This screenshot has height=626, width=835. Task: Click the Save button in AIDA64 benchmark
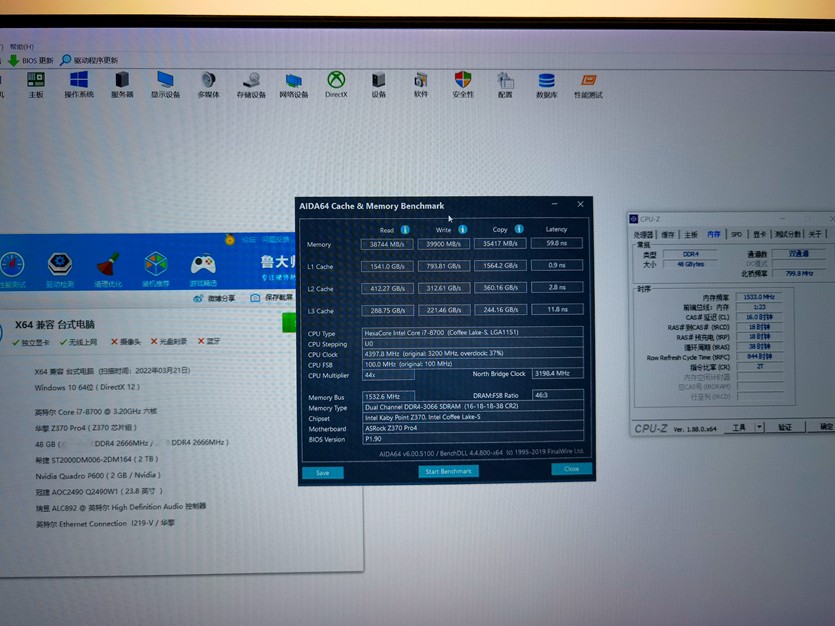(322, 472)
